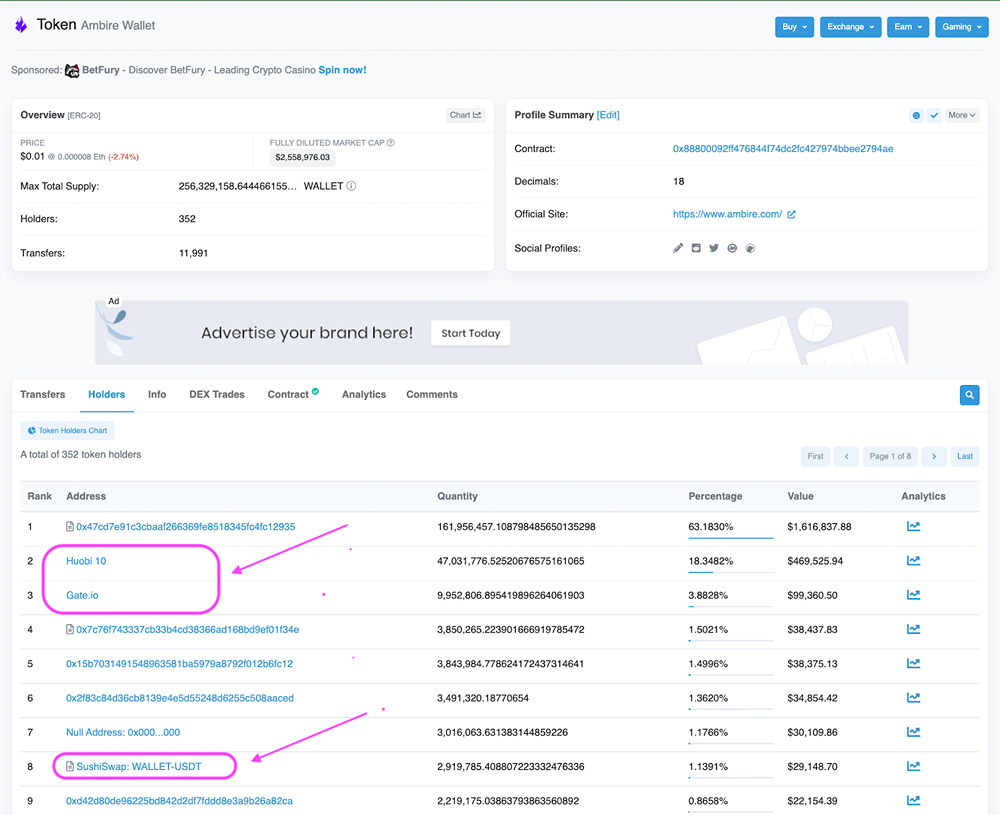Image resolution: width=1000 pixels, height=815 pixels.
Task: Open the address 0xd42d80de96225bd8 link
Action: (x=180, y=801)
